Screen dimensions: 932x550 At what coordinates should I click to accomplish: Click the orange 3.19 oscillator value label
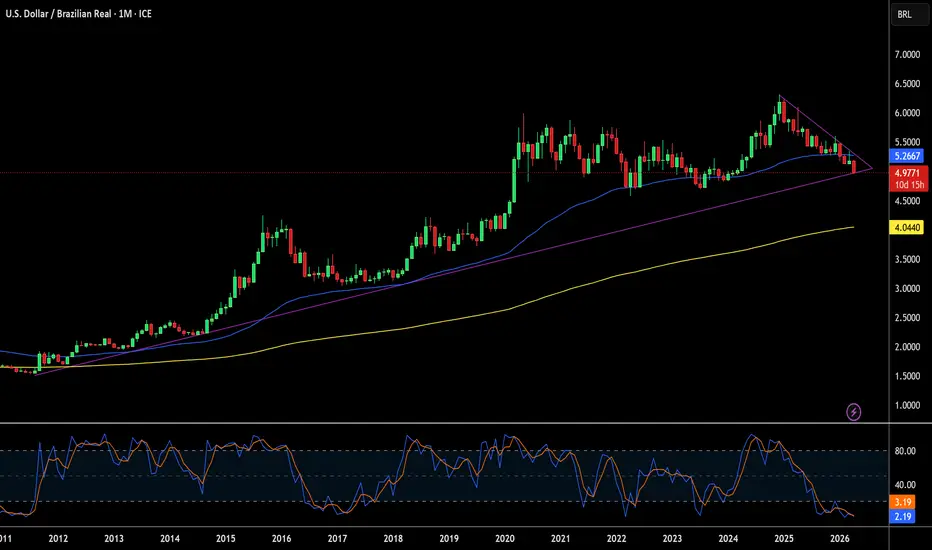tap(903, 502)
